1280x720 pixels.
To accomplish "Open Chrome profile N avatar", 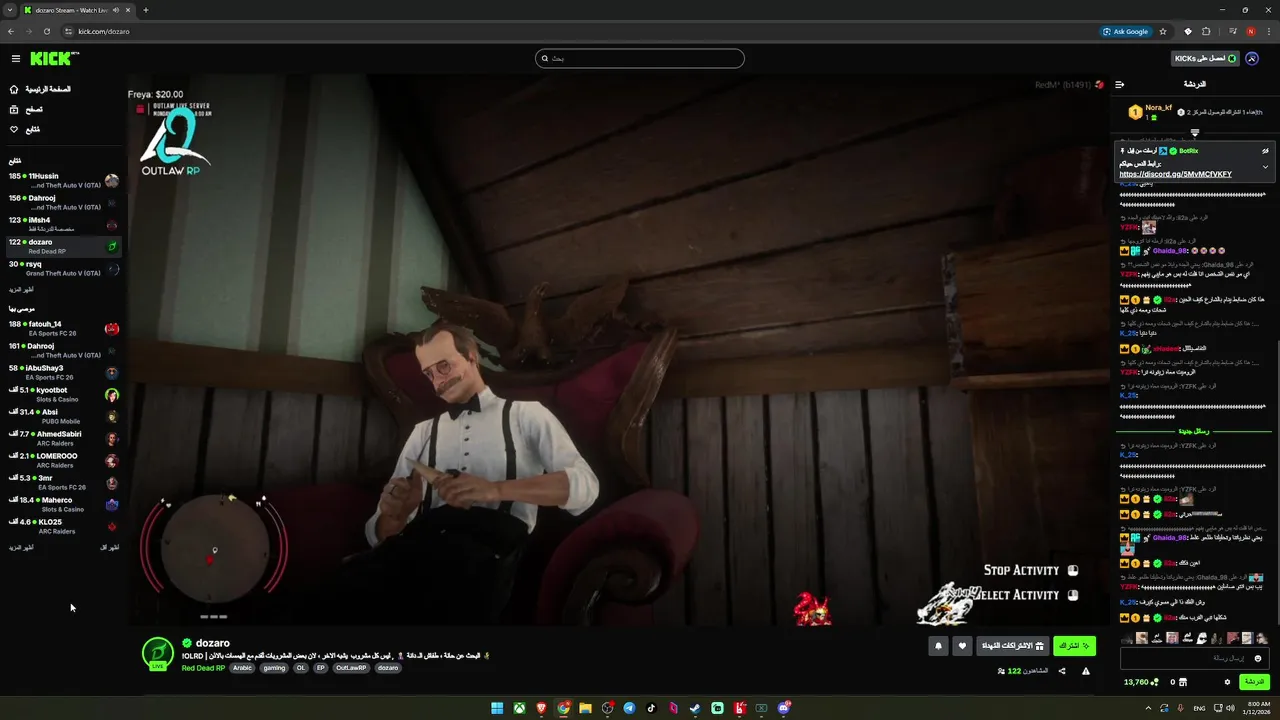I will point(1251,31).
